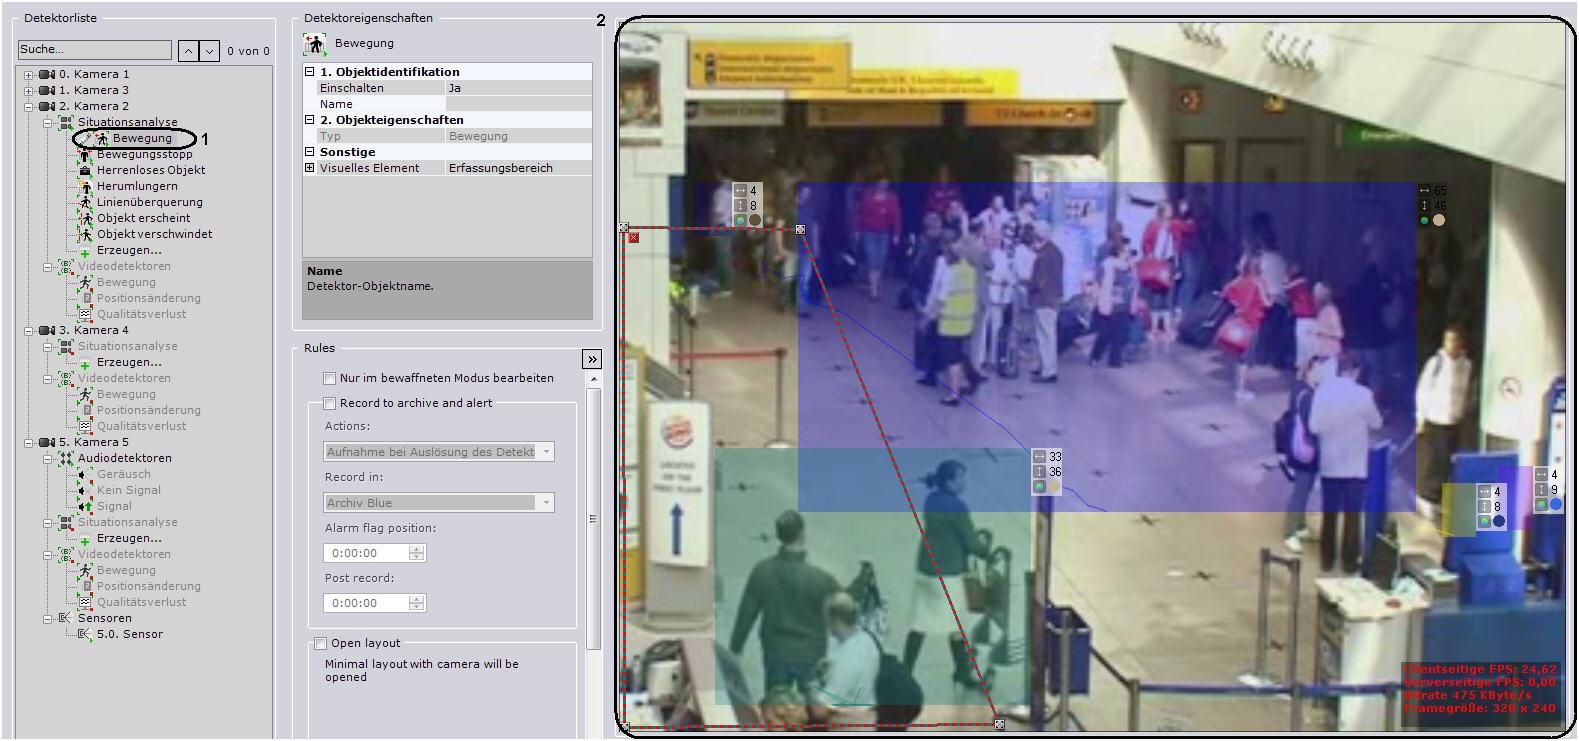The image size is (1579, 741).
Task: Click the Suche search field
Action: [95, 50]
